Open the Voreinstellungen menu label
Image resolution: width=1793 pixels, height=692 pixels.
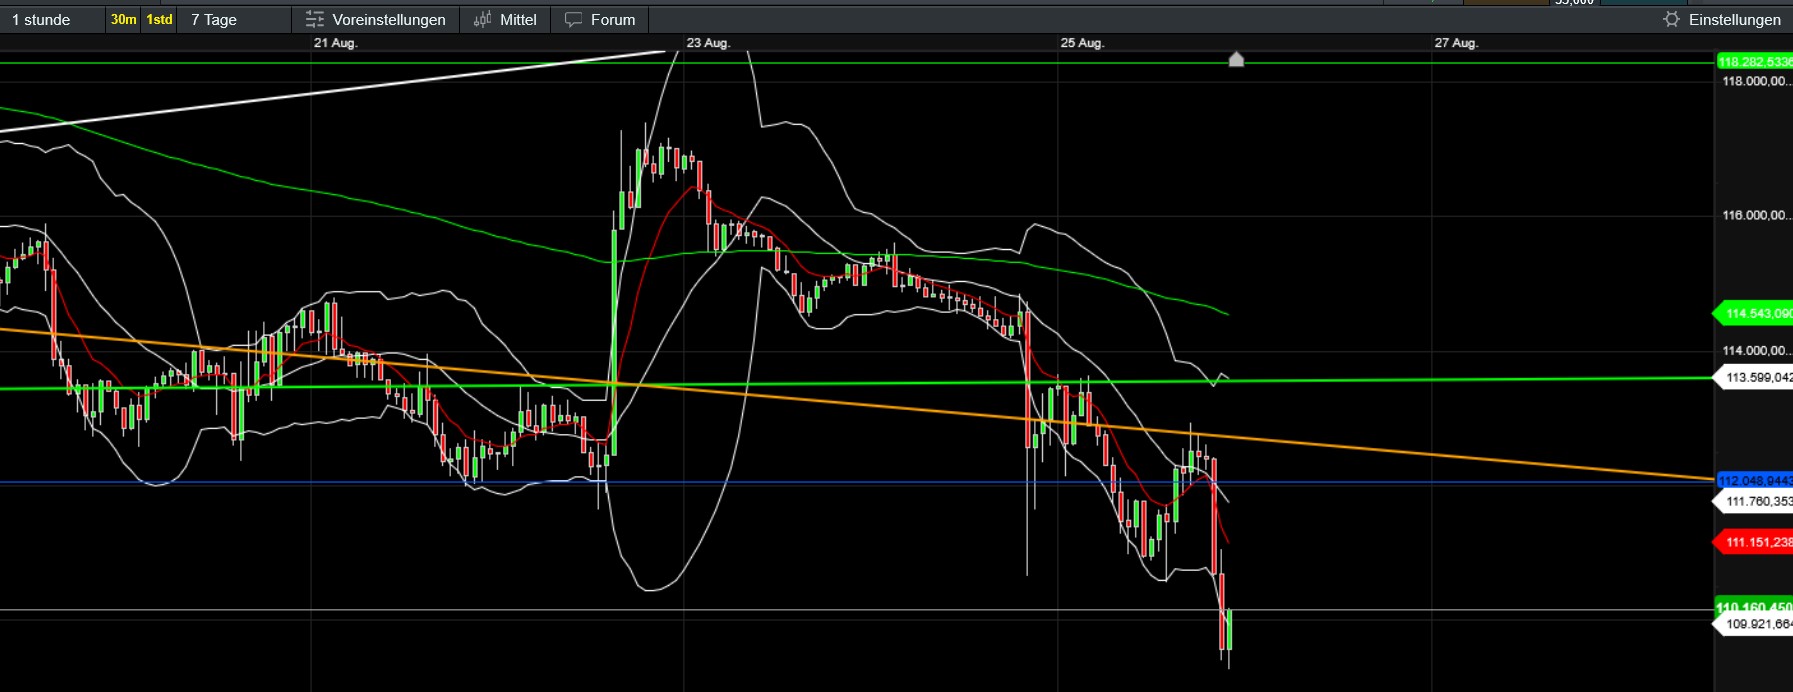(x=389, y=20)
